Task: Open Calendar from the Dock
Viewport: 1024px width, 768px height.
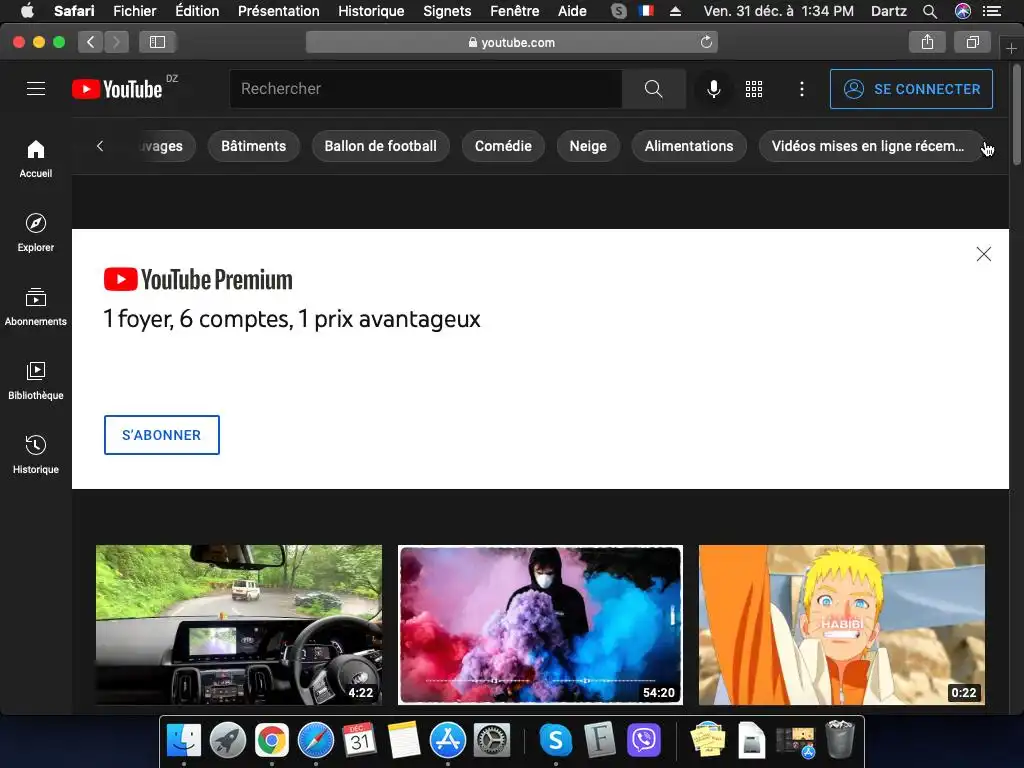Action: click(x=359, y=740)
